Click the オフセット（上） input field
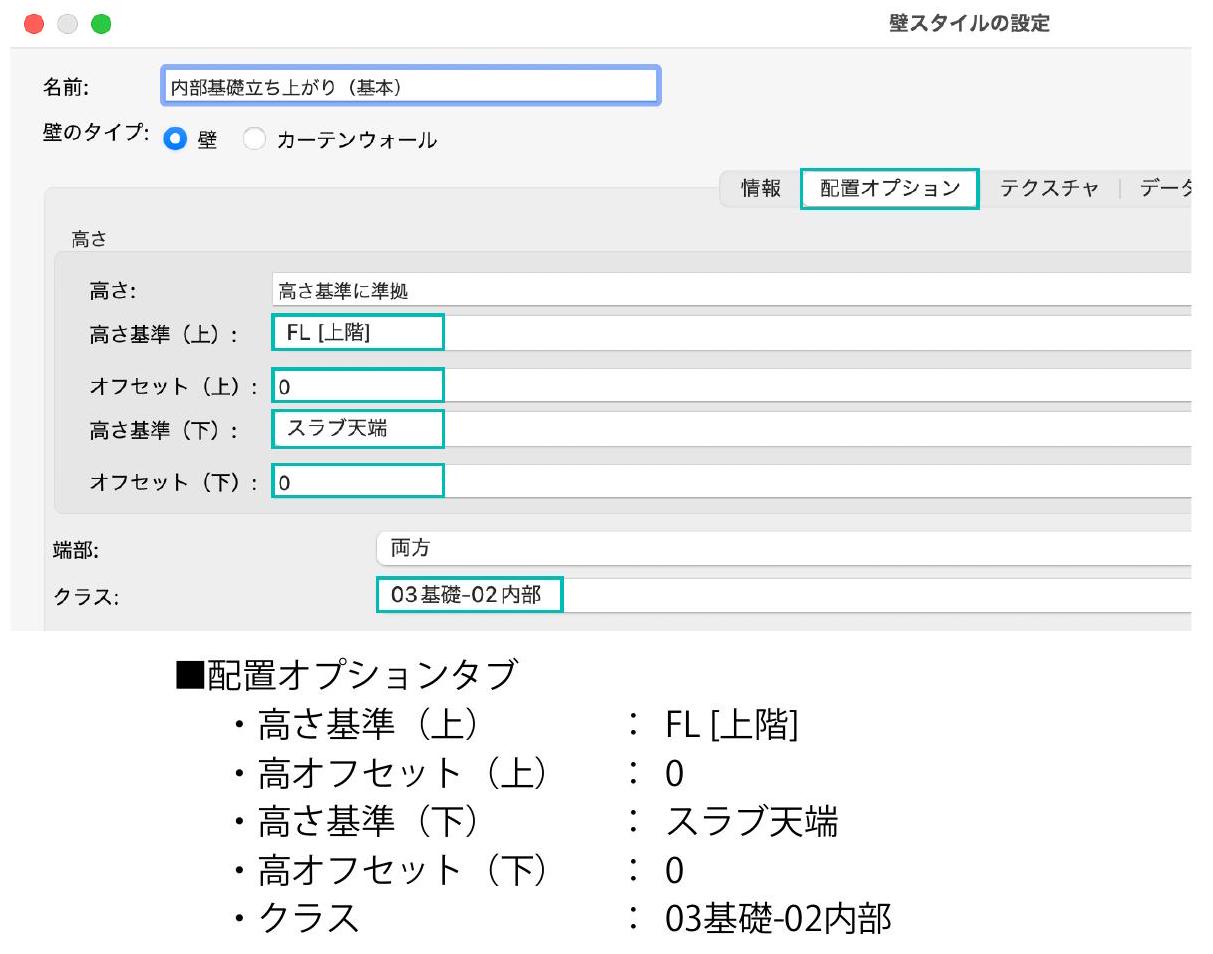1213x954 pixels. (732, 386)
